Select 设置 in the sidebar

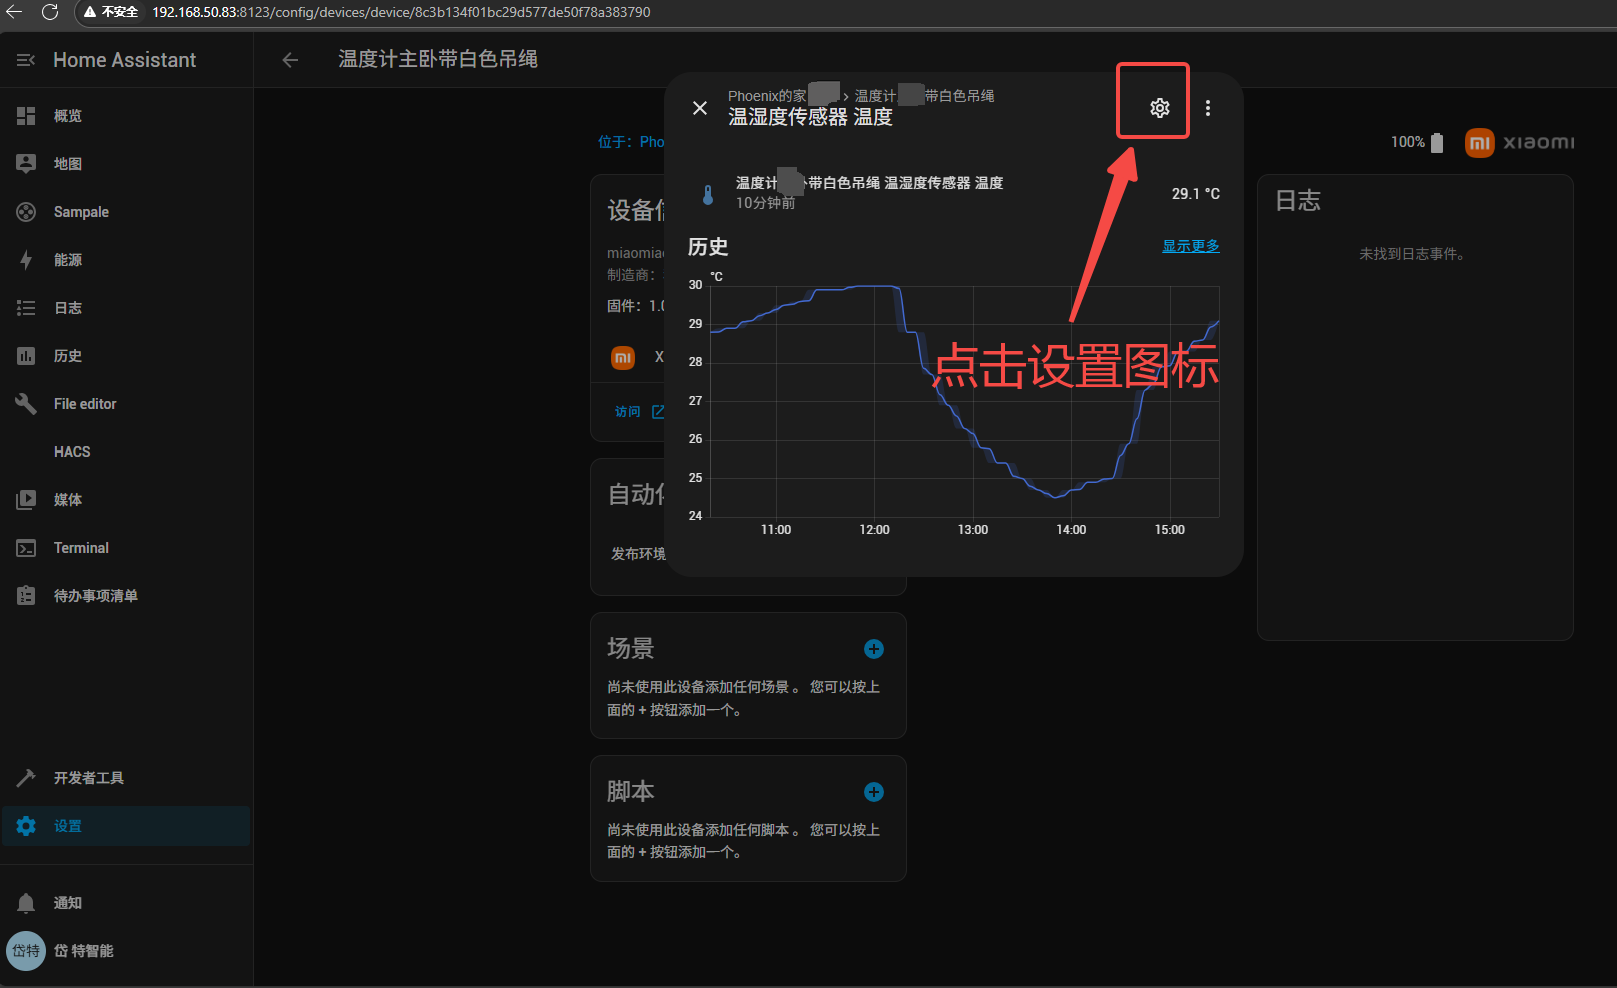(x=68, y=826)
